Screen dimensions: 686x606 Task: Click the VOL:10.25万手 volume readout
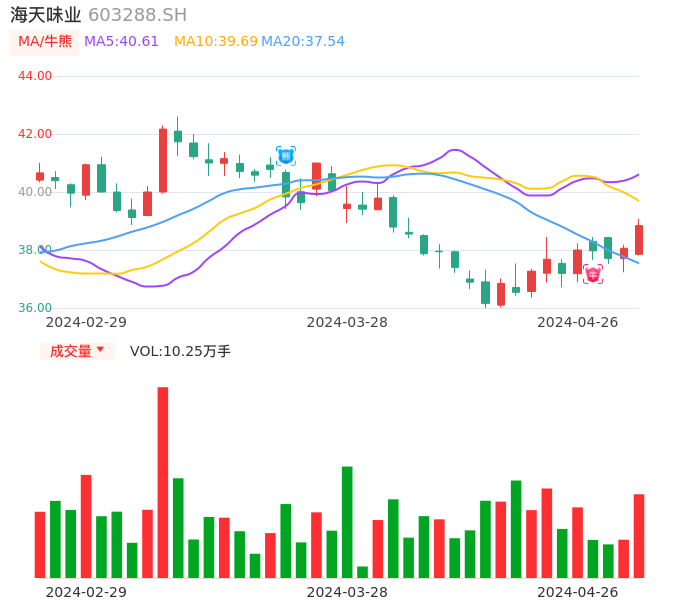[180, 351]
